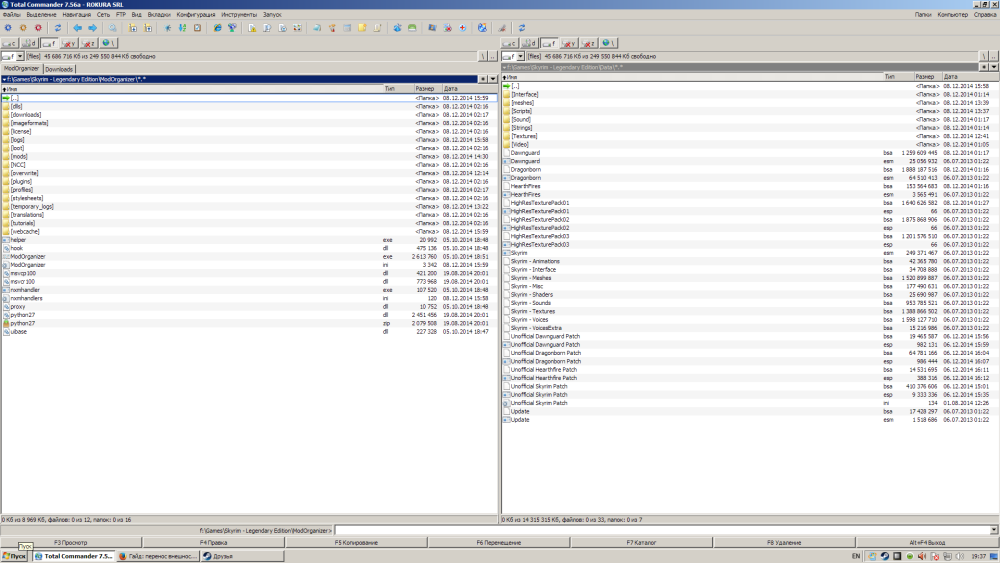Open network neighborhood button in right panel
Viewport: 1000px width, 563px height.
(608, 43)
